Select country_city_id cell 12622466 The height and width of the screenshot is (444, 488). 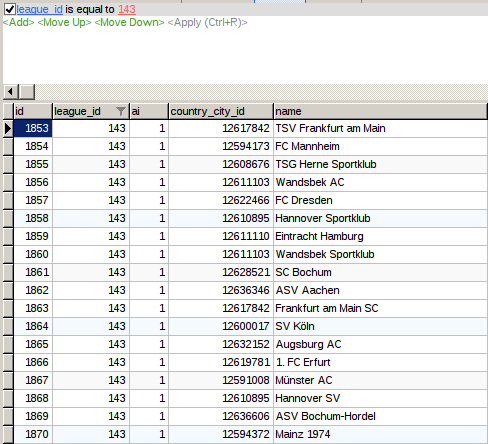(221, 200)
